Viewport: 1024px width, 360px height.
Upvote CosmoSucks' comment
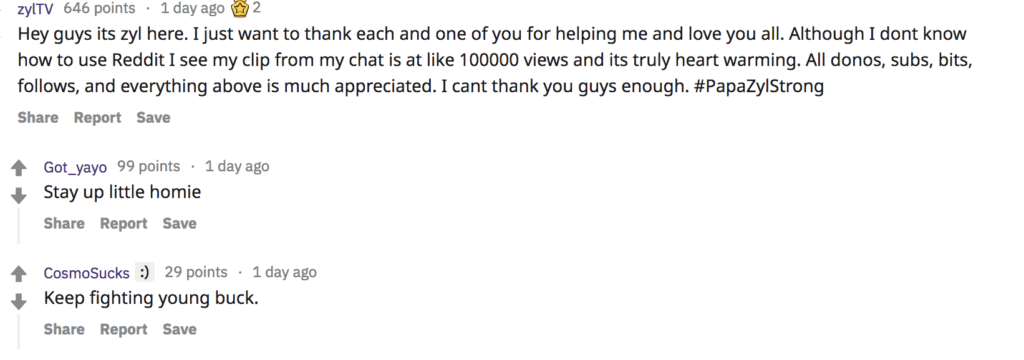point(18,274)
